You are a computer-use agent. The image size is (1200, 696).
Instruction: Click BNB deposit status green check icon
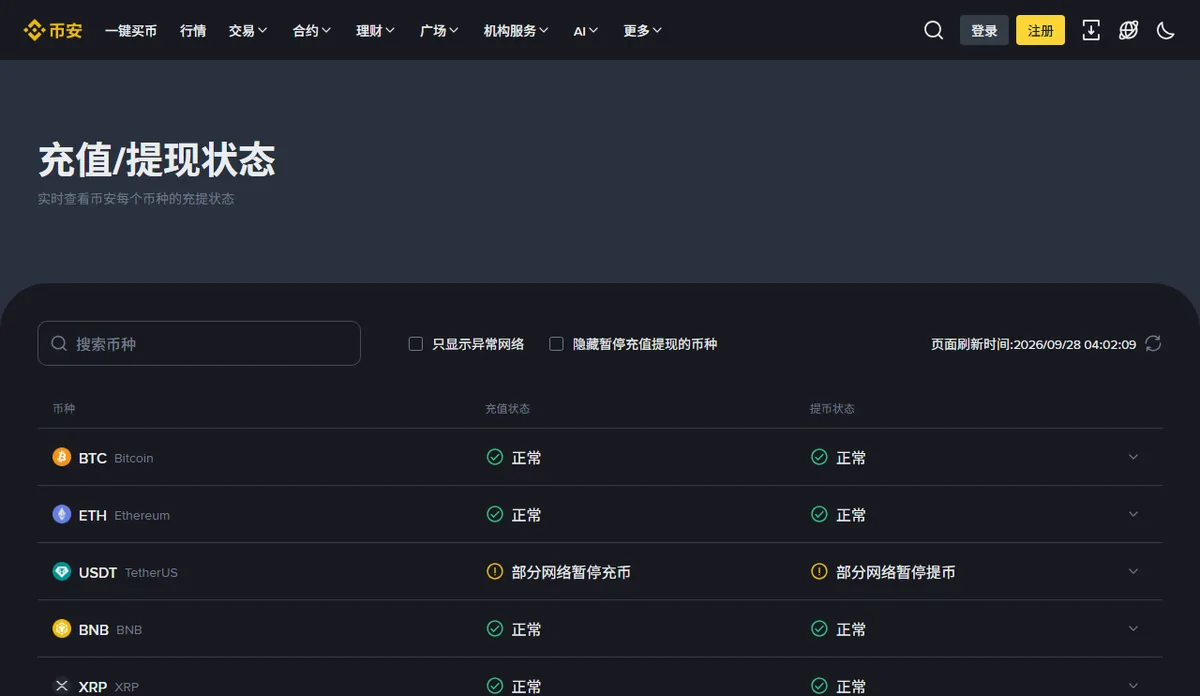494,628
